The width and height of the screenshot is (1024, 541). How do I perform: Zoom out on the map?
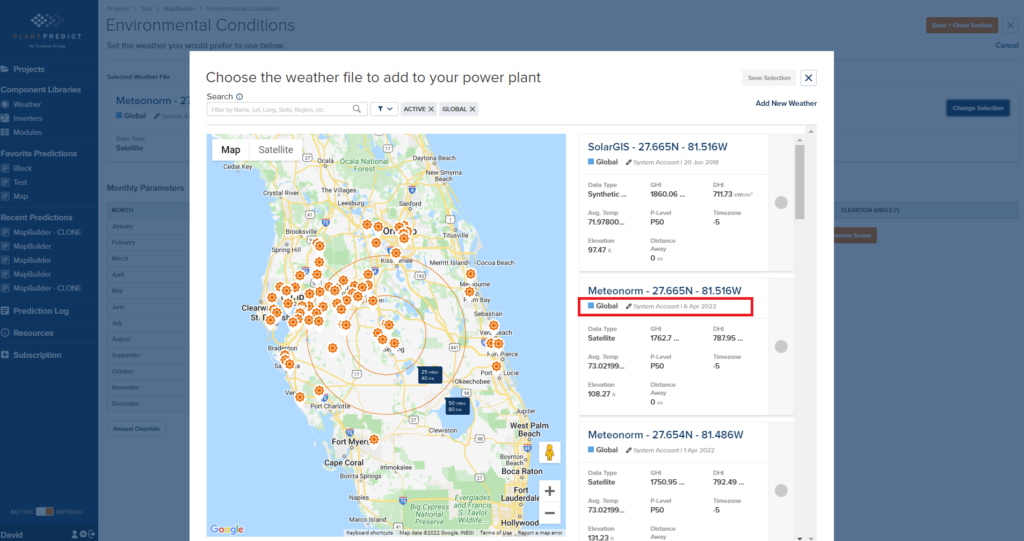(549, 513)
